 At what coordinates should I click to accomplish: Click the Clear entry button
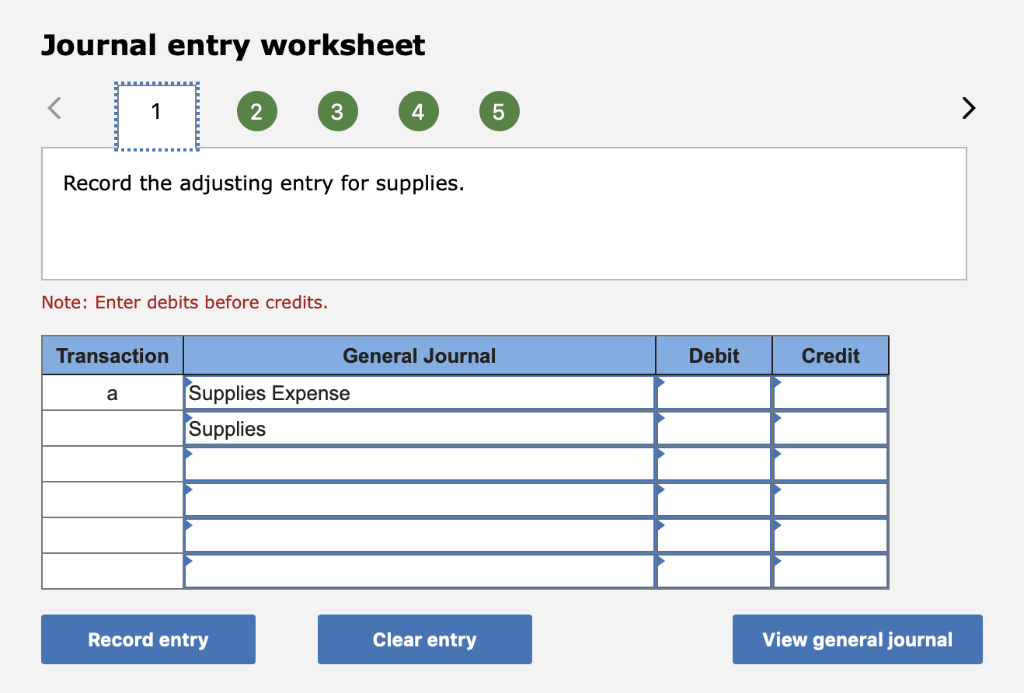[x=424, y=639]
